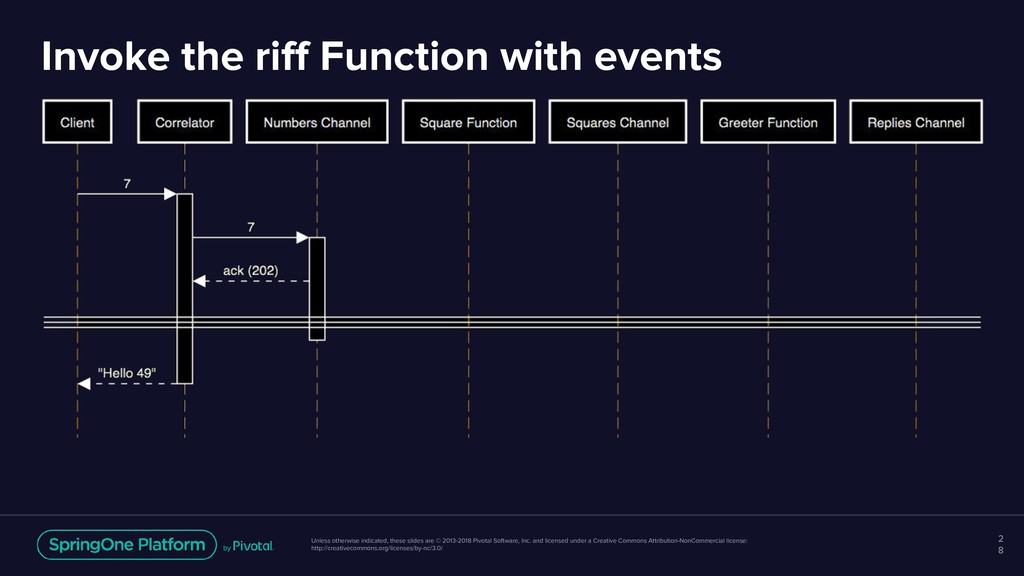Click the Correlator activation bar

185,289
